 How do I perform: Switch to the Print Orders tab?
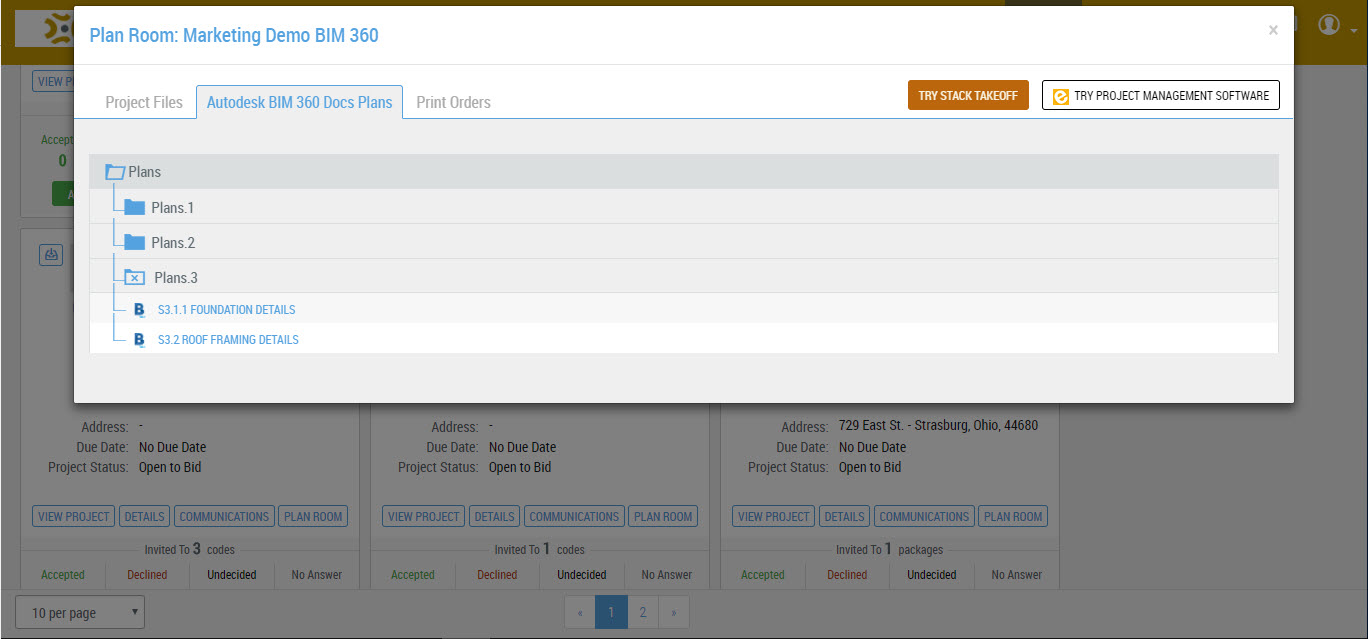pos(452,101)
